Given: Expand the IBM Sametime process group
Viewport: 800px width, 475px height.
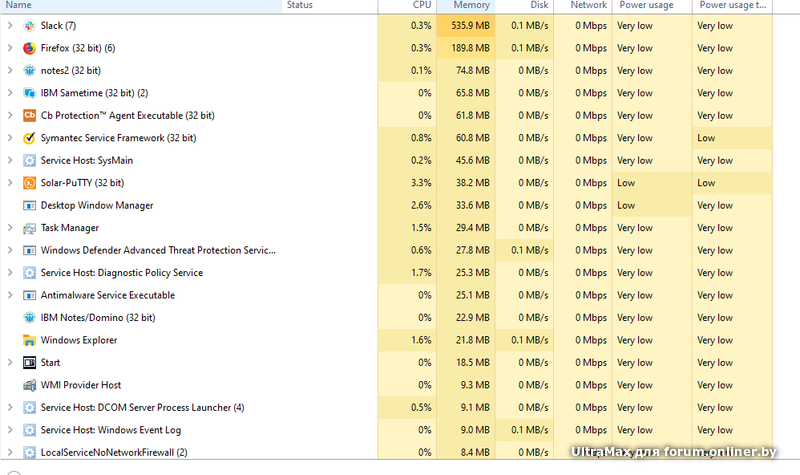Looking at the screenshot, I should 9,93.
